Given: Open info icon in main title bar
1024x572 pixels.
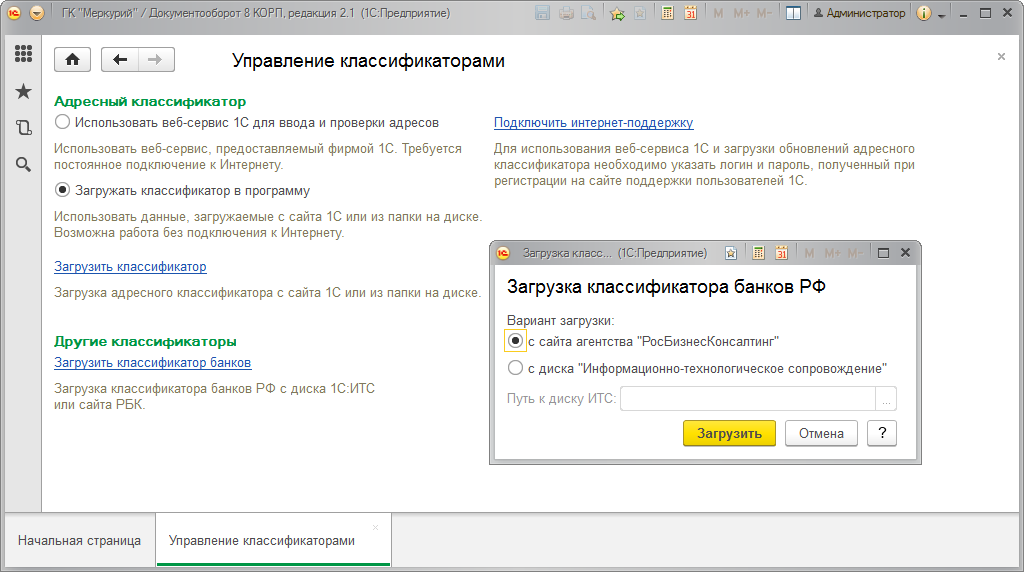Looking at the screenshot, I should click(x=923, y=13).
